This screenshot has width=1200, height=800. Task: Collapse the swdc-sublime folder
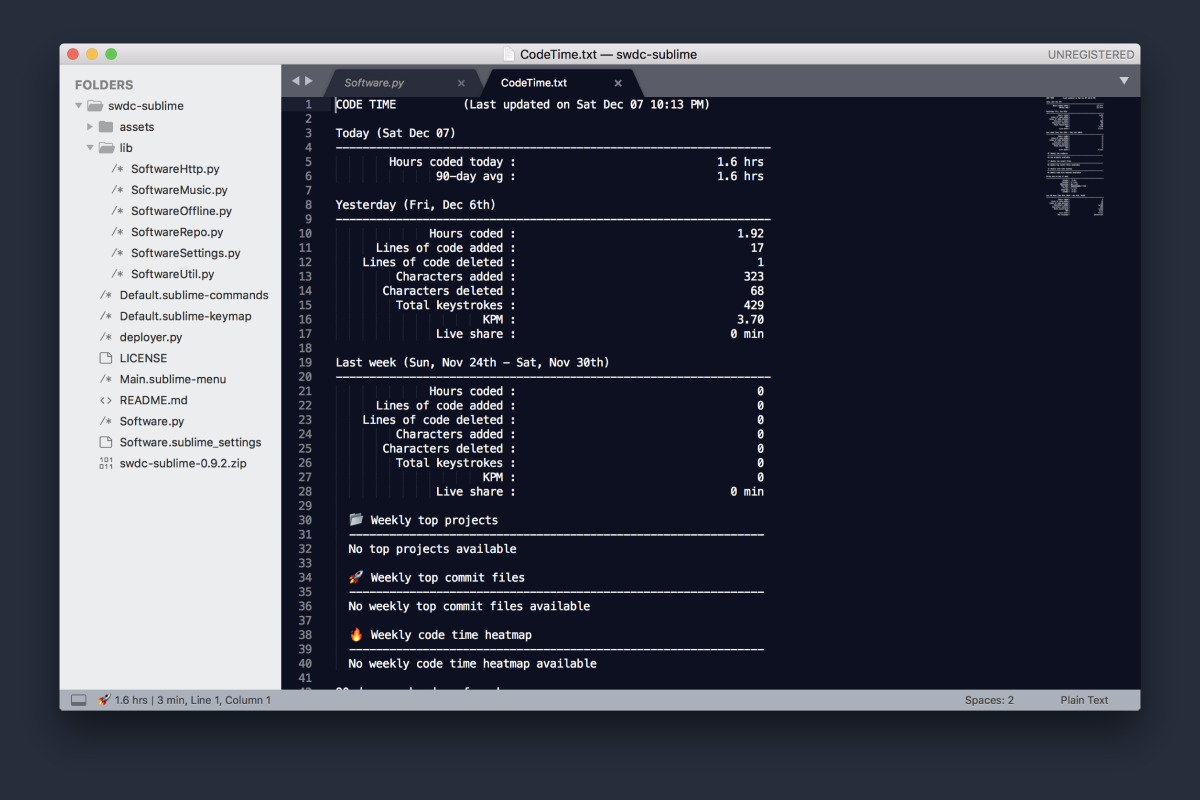click(78, 105)
